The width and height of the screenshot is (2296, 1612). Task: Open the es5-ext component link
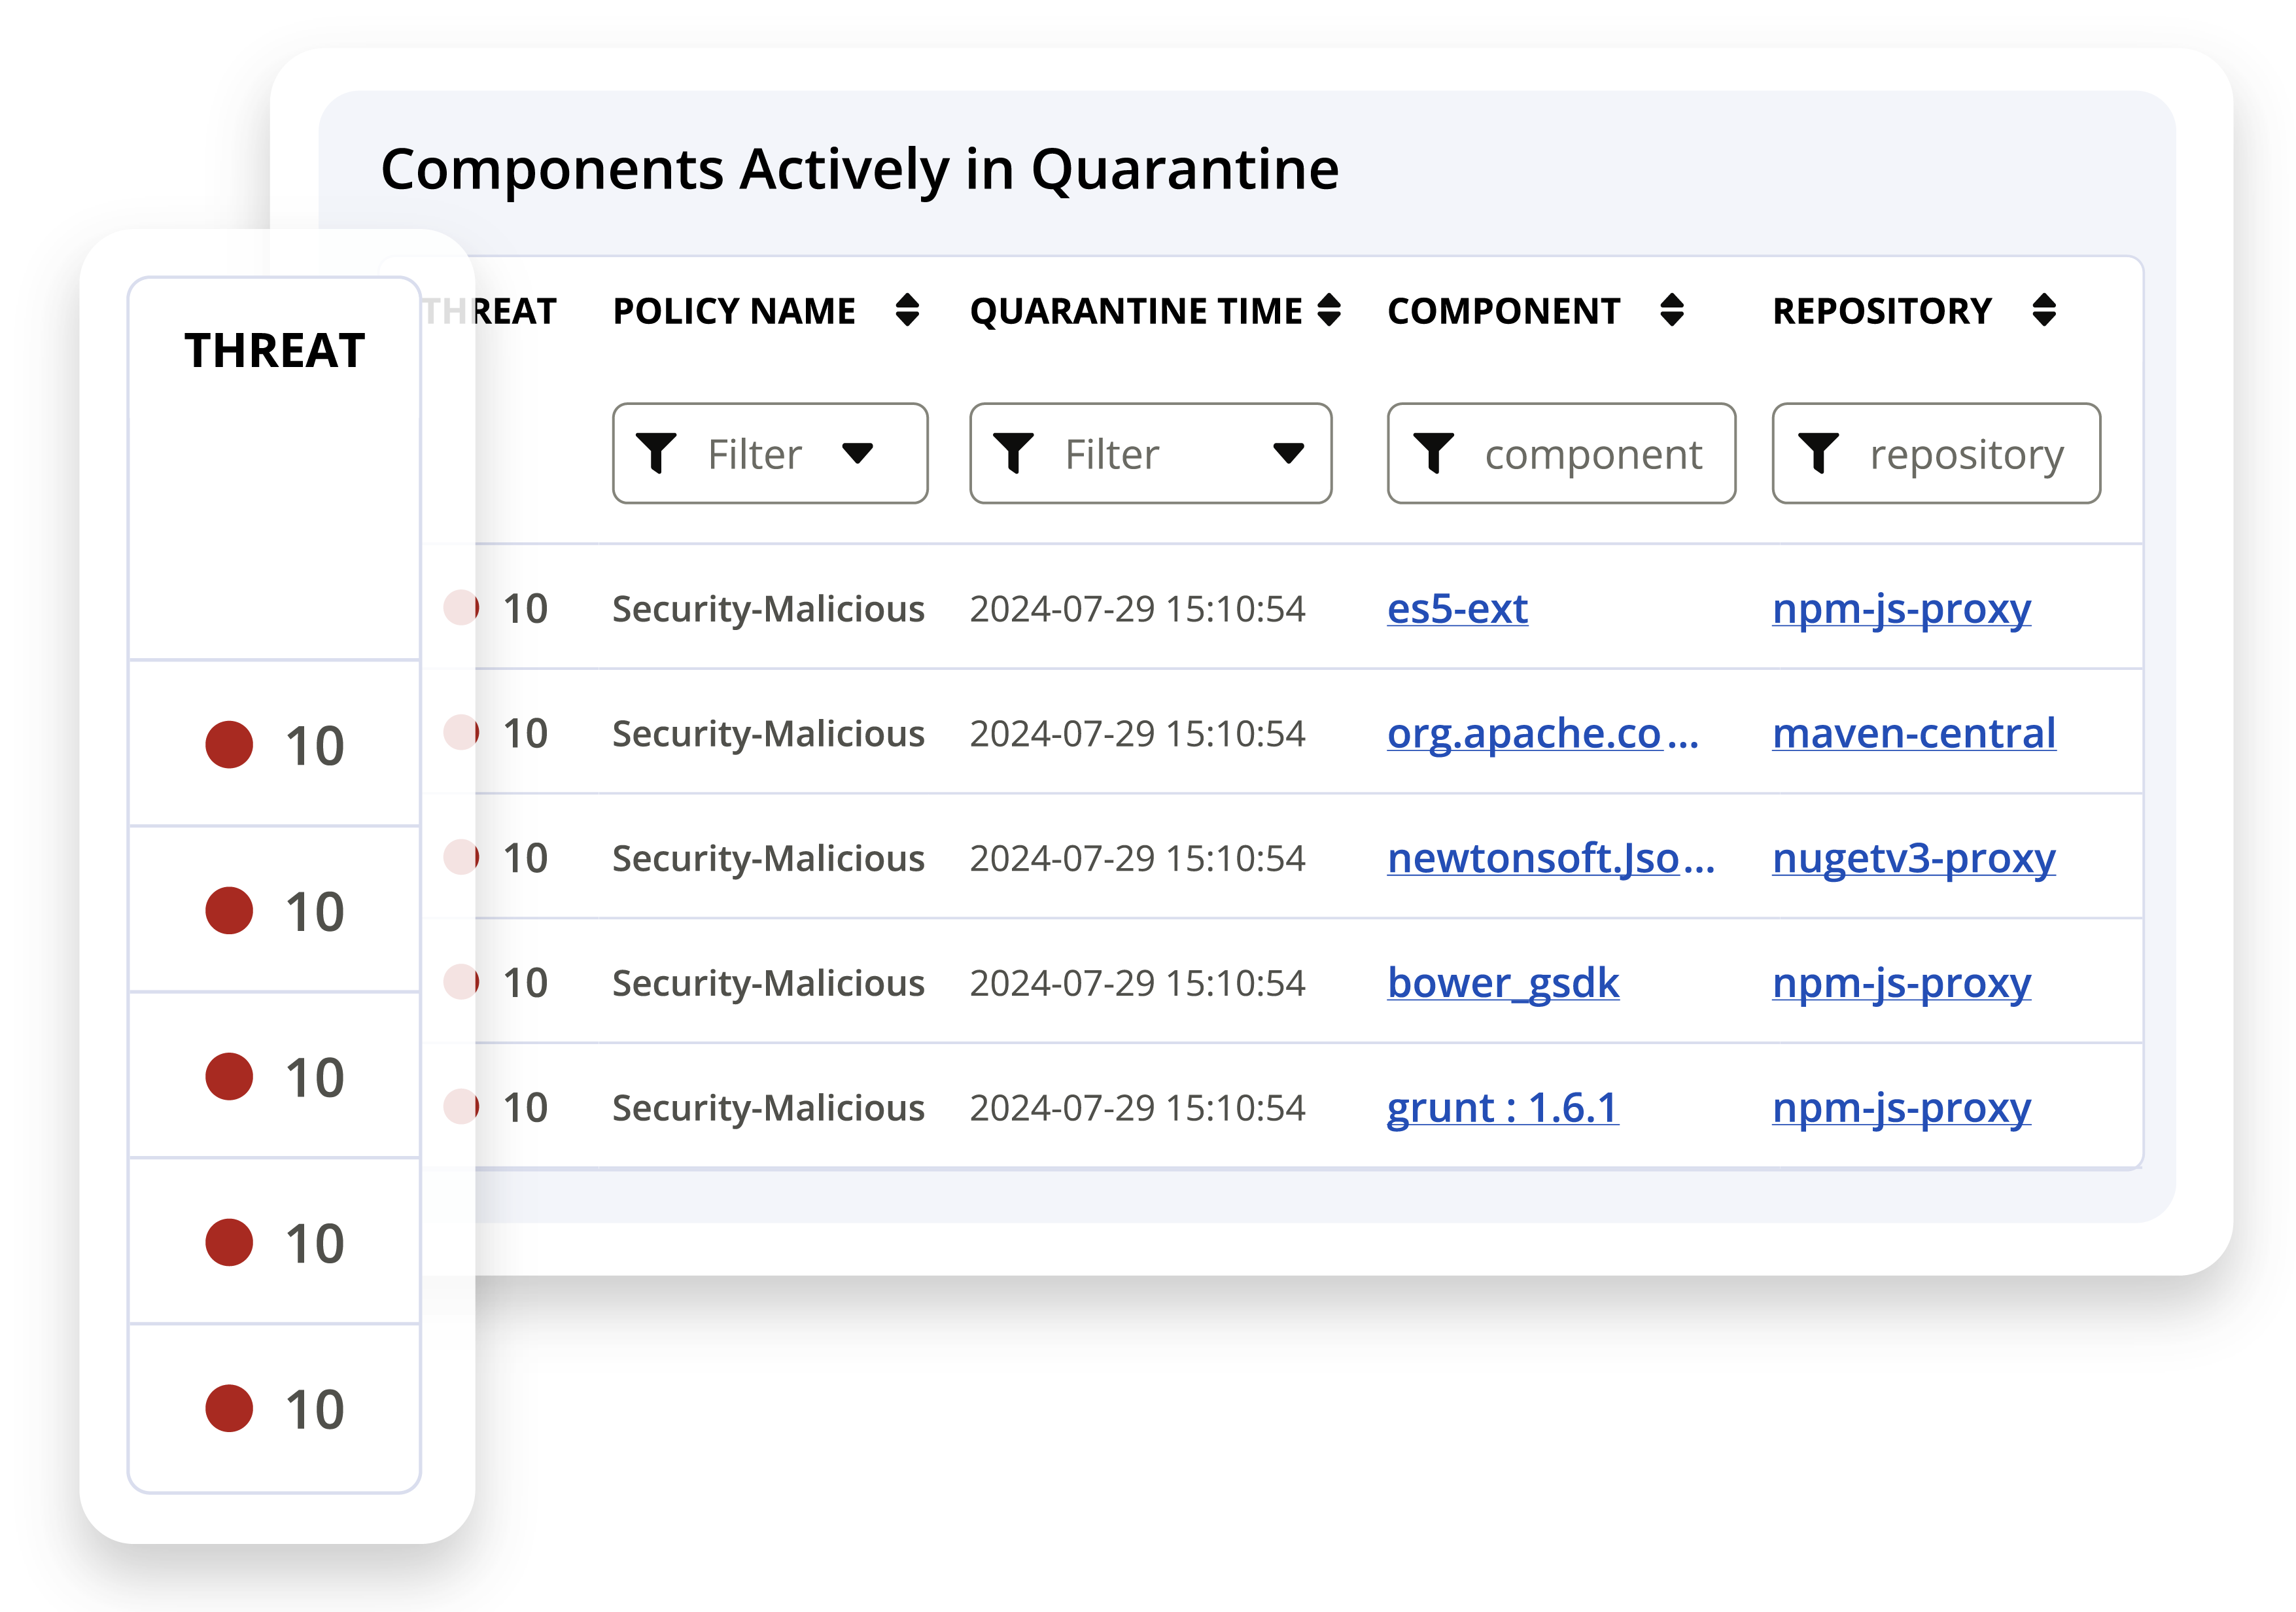[1457, 608]
